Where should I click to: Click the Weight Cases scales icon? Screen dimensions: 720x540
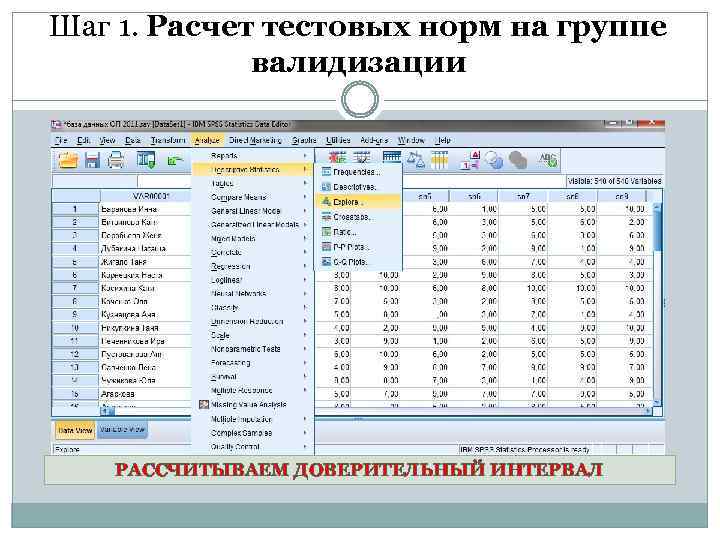click(x=416, y=160)
